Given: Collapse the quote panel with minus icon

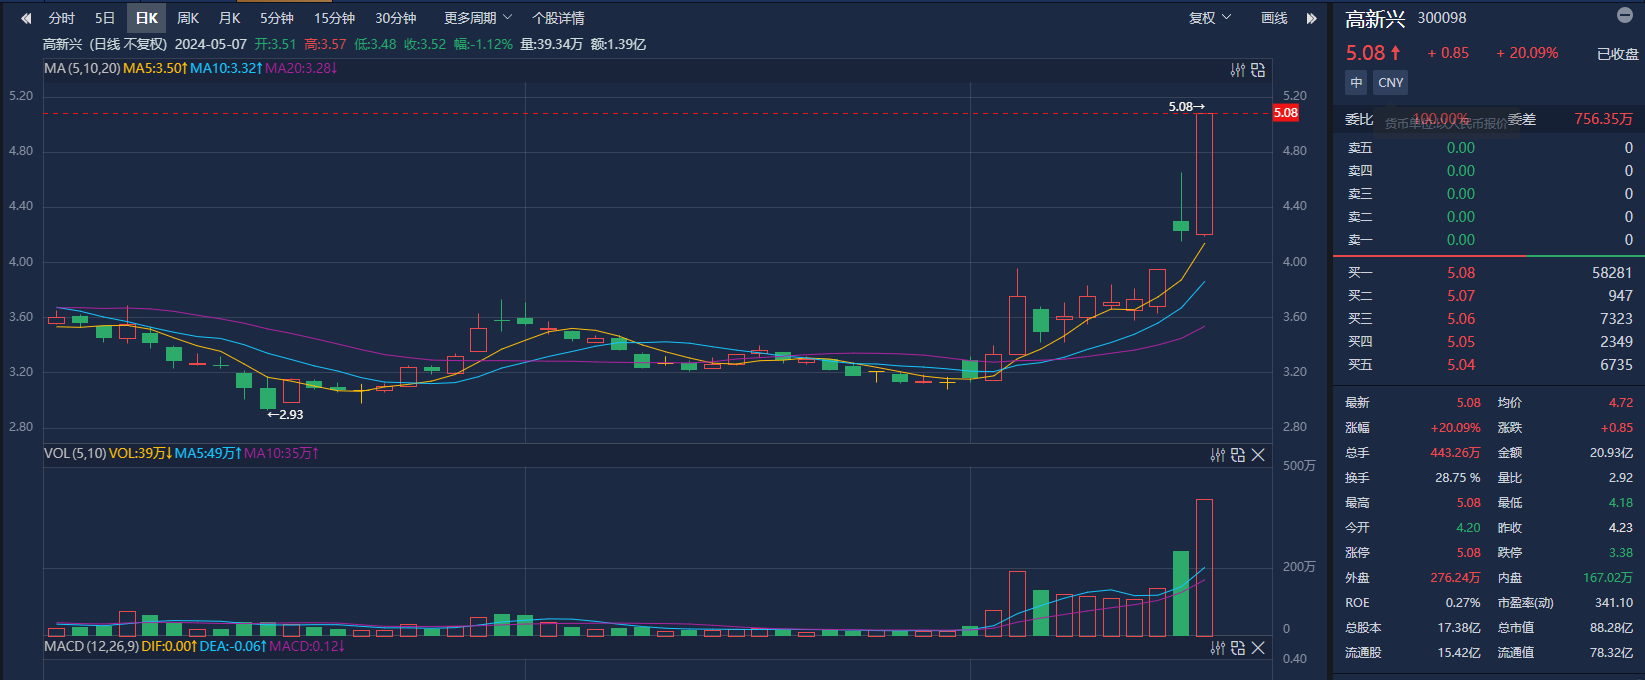Looking at the screenshot, I should (x=1625, y=15).
